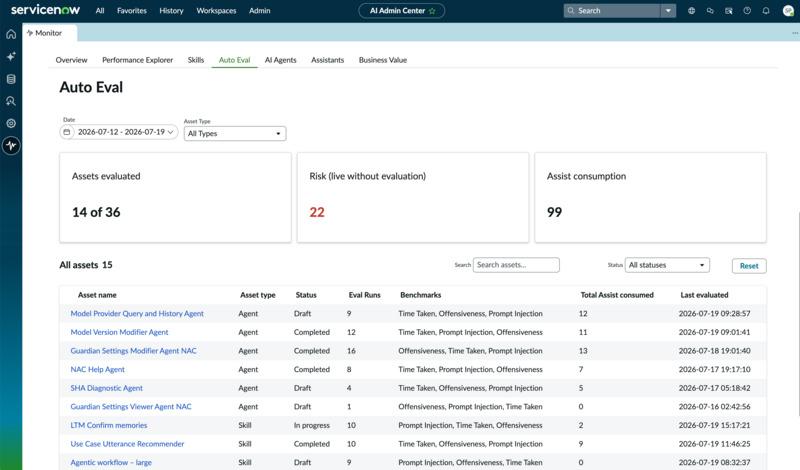
Task: Click the calendar icon in Date filter
Action: coord(67,132)
